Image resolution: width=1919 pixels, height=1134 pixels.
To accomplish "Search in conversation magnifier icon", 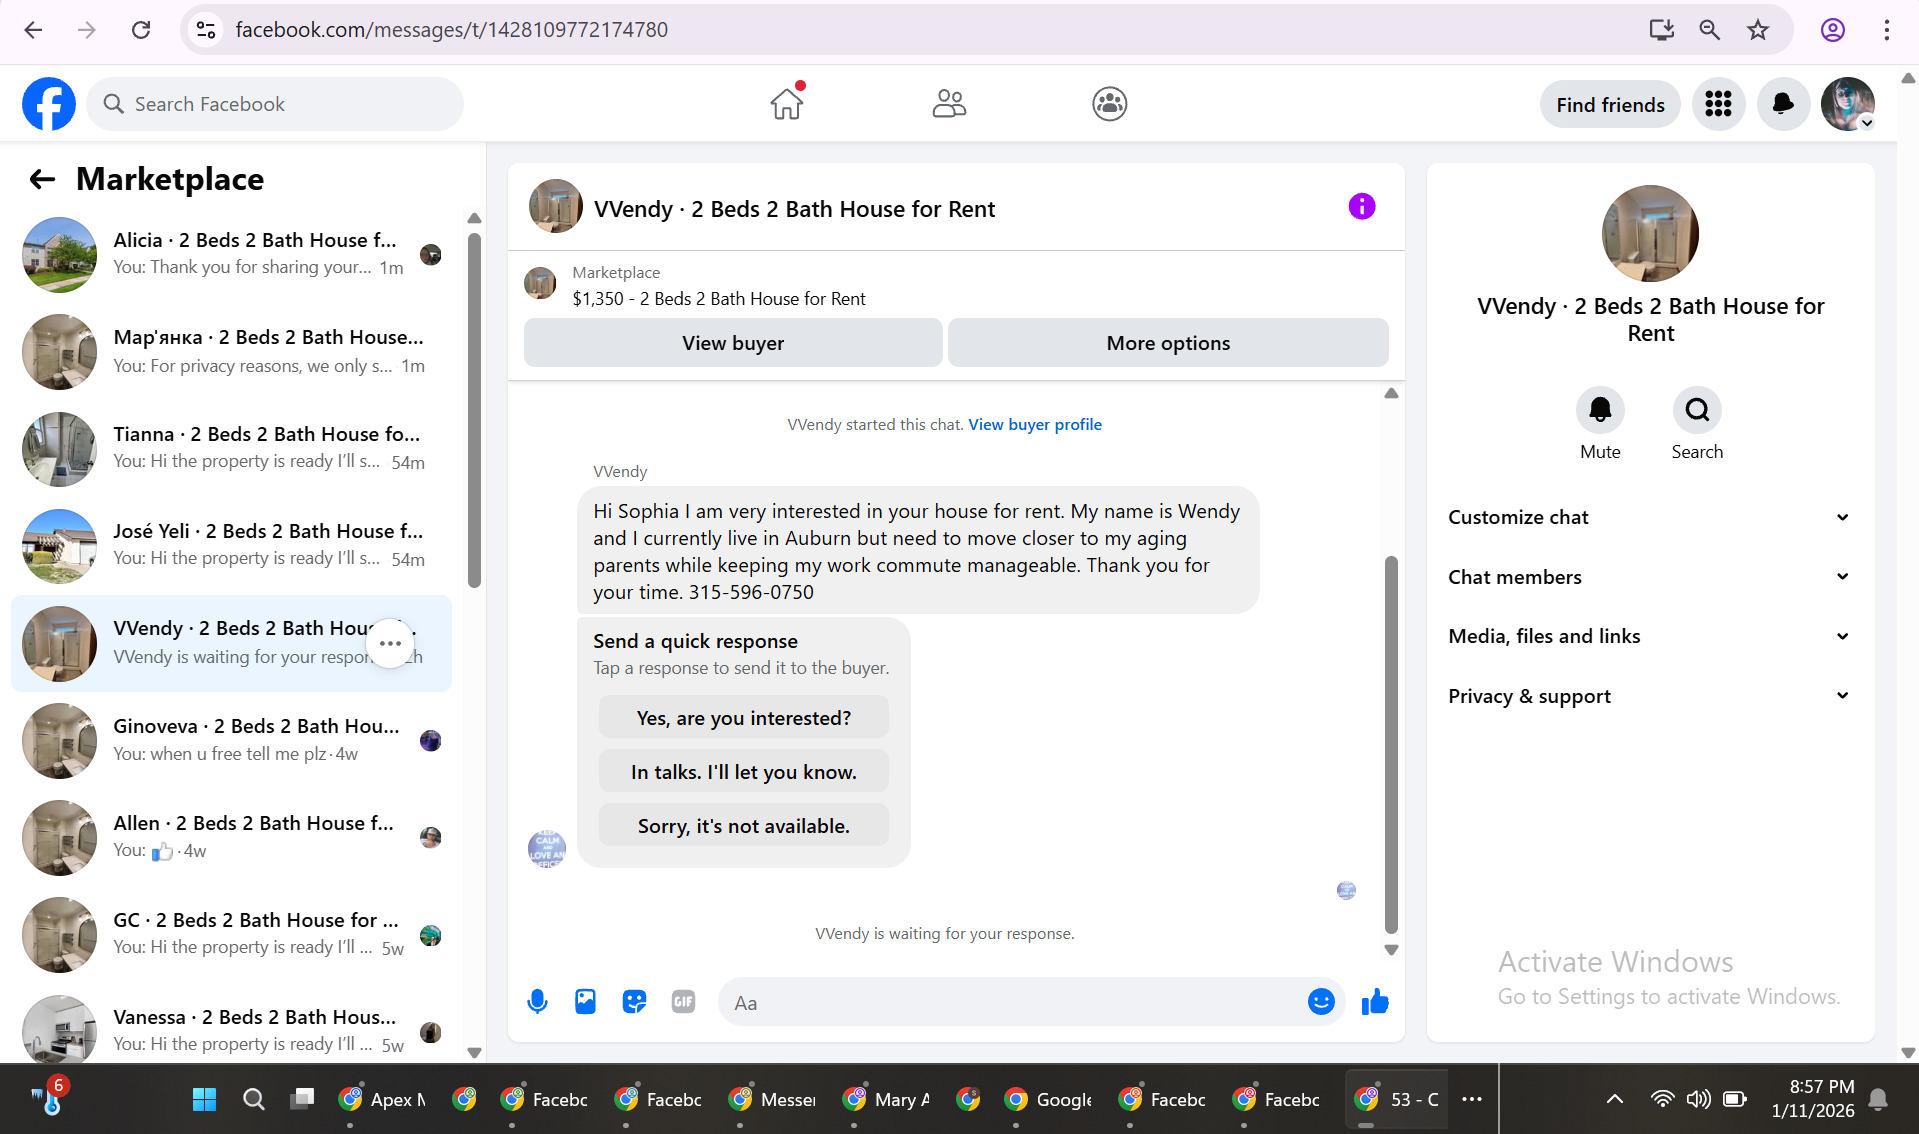I will coord(1697,410).
